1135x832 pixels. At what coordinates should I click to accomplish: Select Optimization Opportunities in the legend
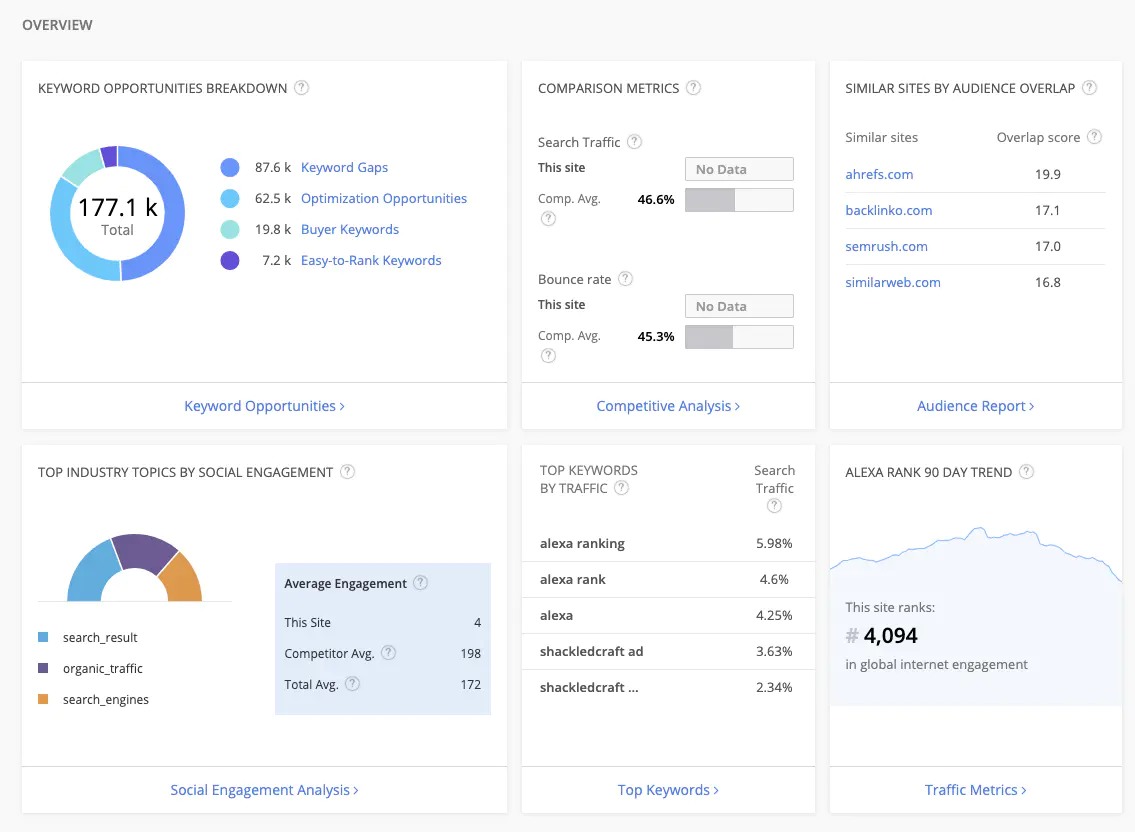(383, 198)
